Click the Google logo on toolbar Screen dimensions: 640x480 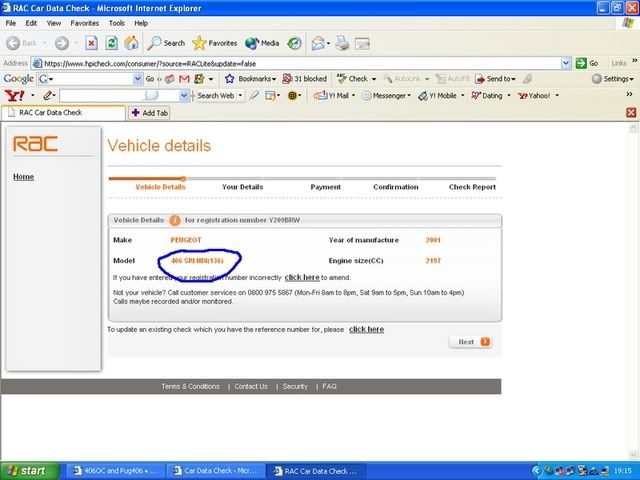tap(18, 79)
